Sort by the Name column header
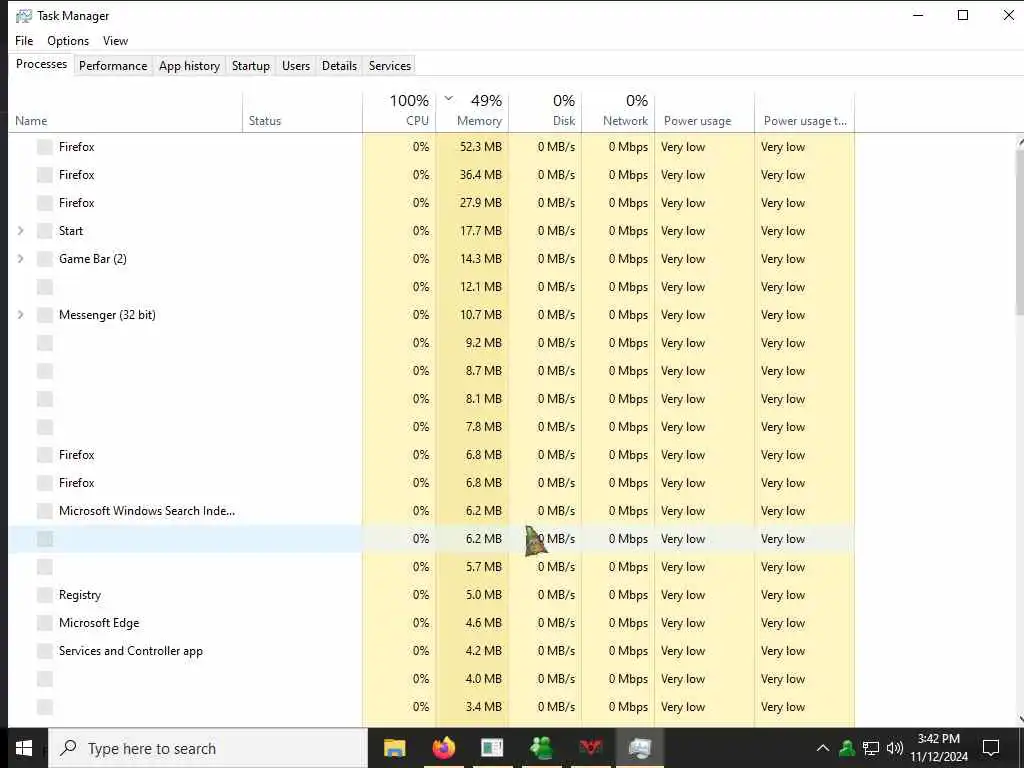 tap(125, 112)
